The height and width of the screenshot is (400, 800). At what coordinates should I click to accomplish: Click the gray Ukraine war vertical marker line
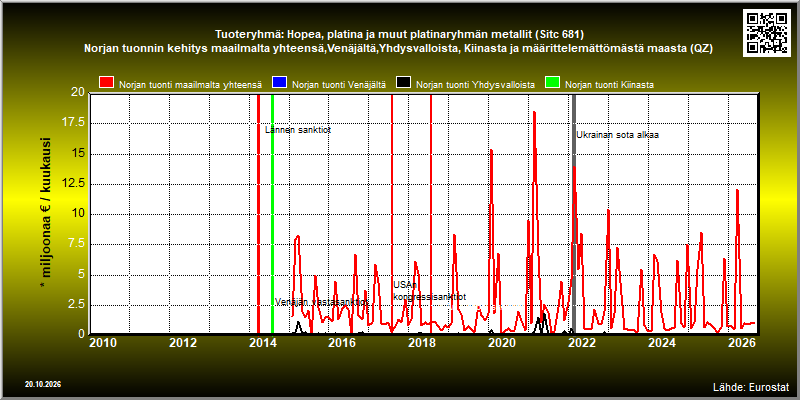tap(574, 214)
